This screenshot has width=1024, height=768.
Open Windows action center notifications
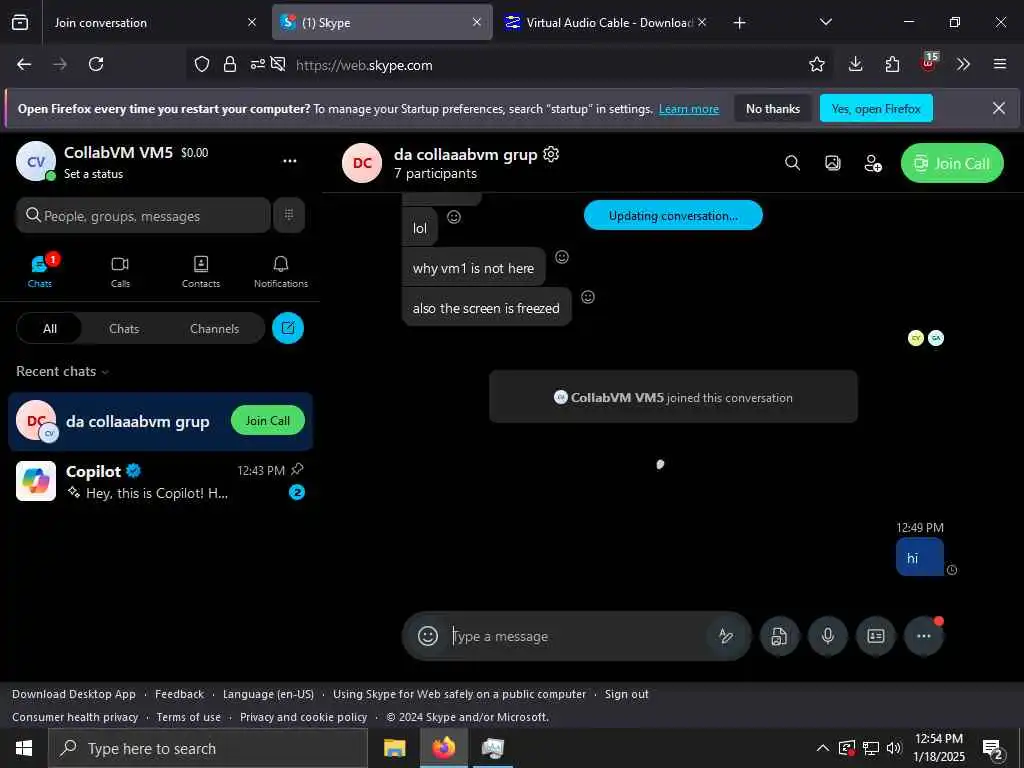click(x=993, y=749)
